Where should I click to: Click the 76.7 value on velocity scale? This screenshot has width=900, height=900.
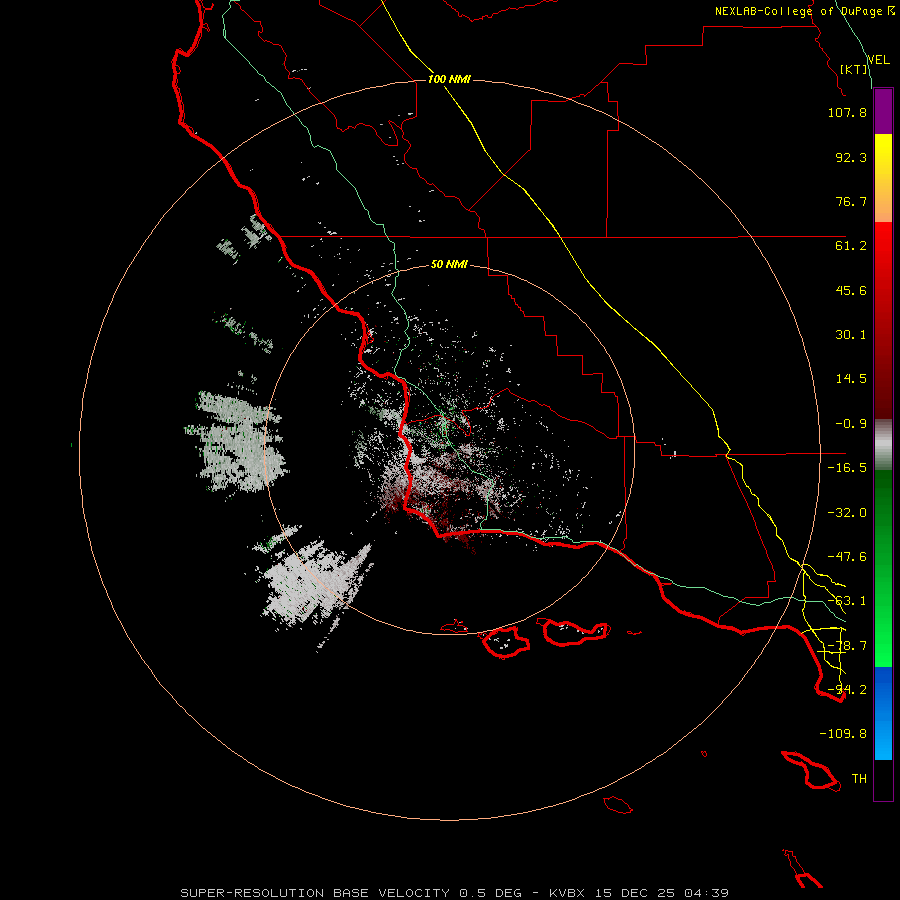(851, 201)
